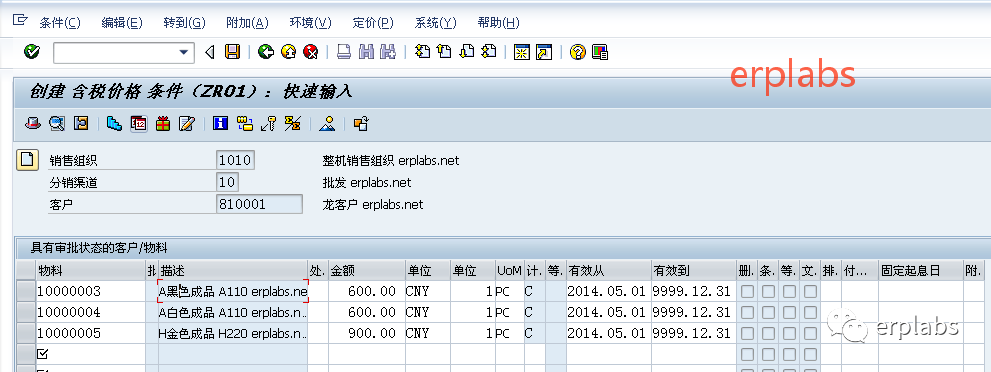The width and height of the screenshot is (991, 372).
Task: Open the 系统(Y) menu
Action: click(x=435, y=23)
